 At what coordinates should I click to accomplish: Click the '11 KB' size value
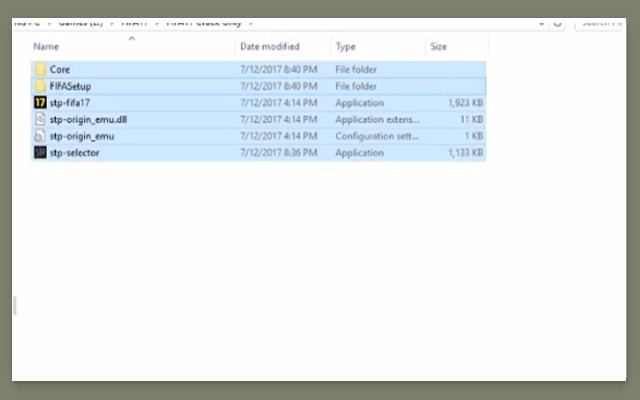471,120
